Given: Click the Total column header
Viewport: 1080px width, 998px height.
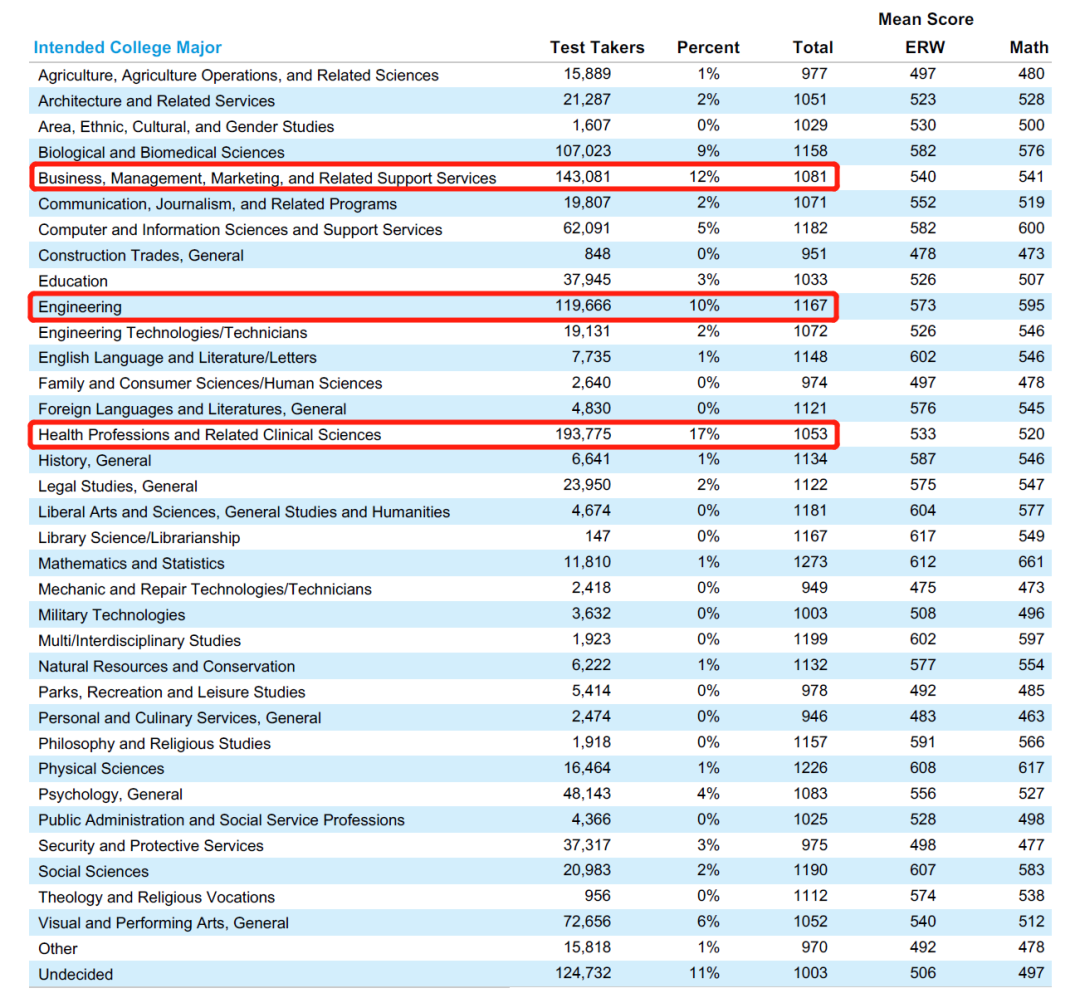Looking at the screenshot, I should point(812,47).
